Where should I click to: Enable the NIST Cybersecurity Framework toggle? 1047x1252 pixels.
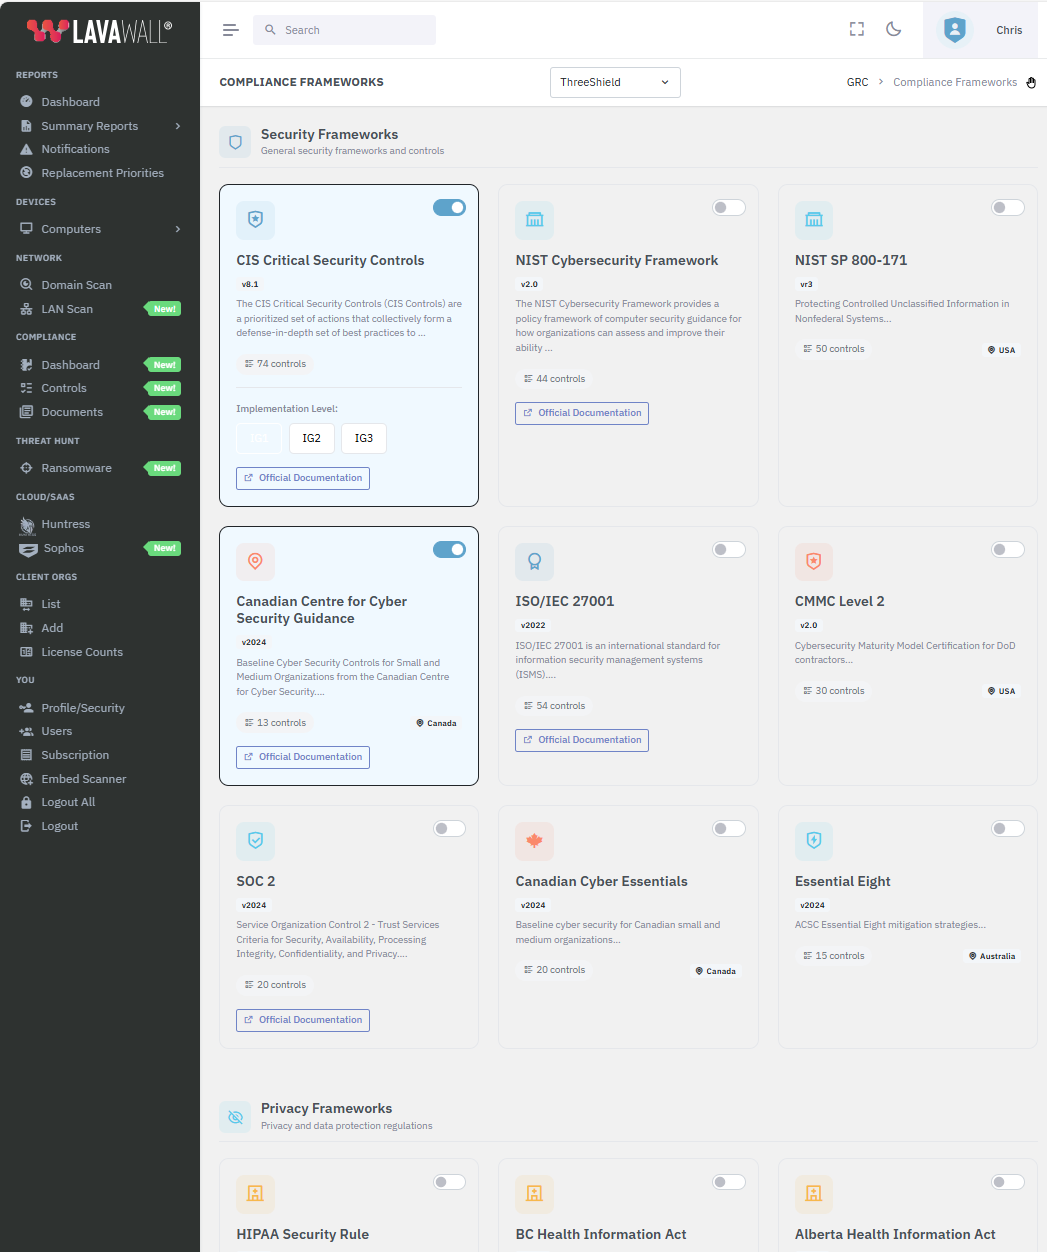click(729, 208)
